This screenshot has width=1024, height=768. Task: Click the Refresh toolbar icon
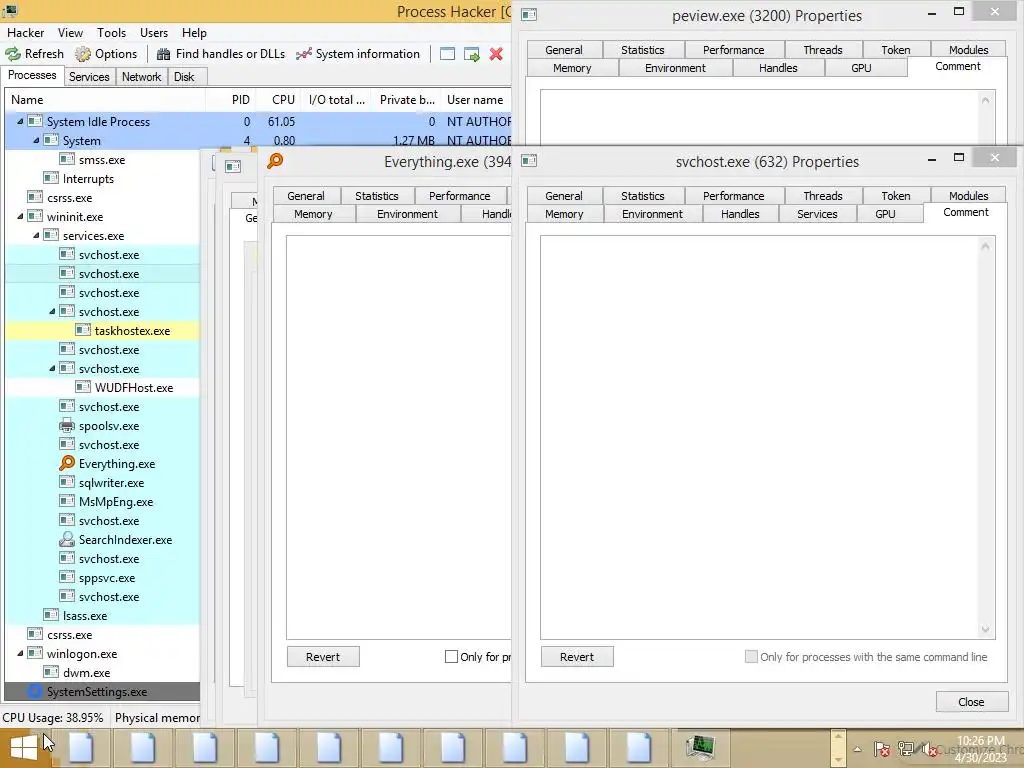(13, 54)
